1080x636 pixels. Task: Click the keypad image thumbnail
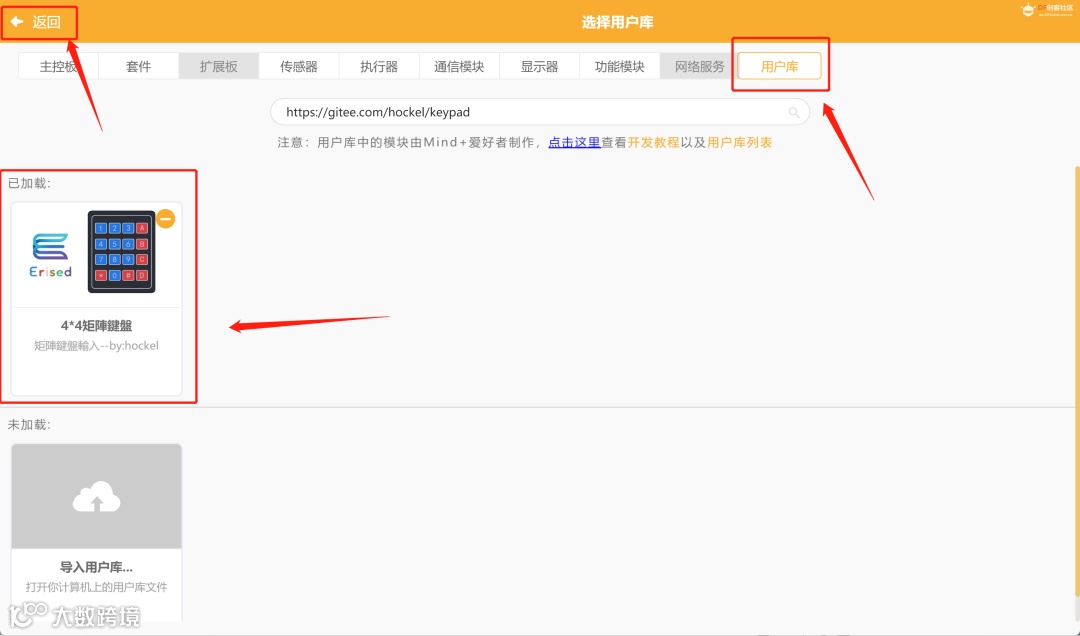pyautogui.click(x=122, y=252)
